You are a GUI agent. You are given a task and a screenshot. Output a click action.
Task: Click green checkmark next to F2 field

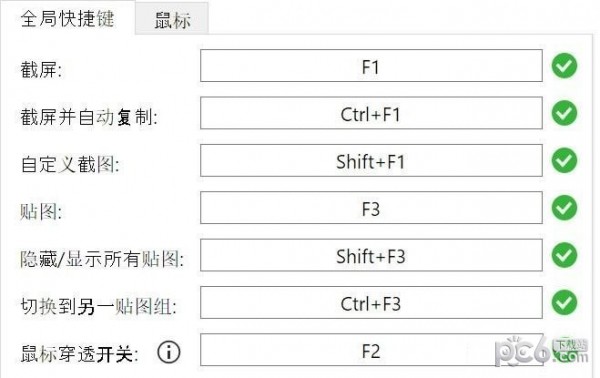click(564, 350)
